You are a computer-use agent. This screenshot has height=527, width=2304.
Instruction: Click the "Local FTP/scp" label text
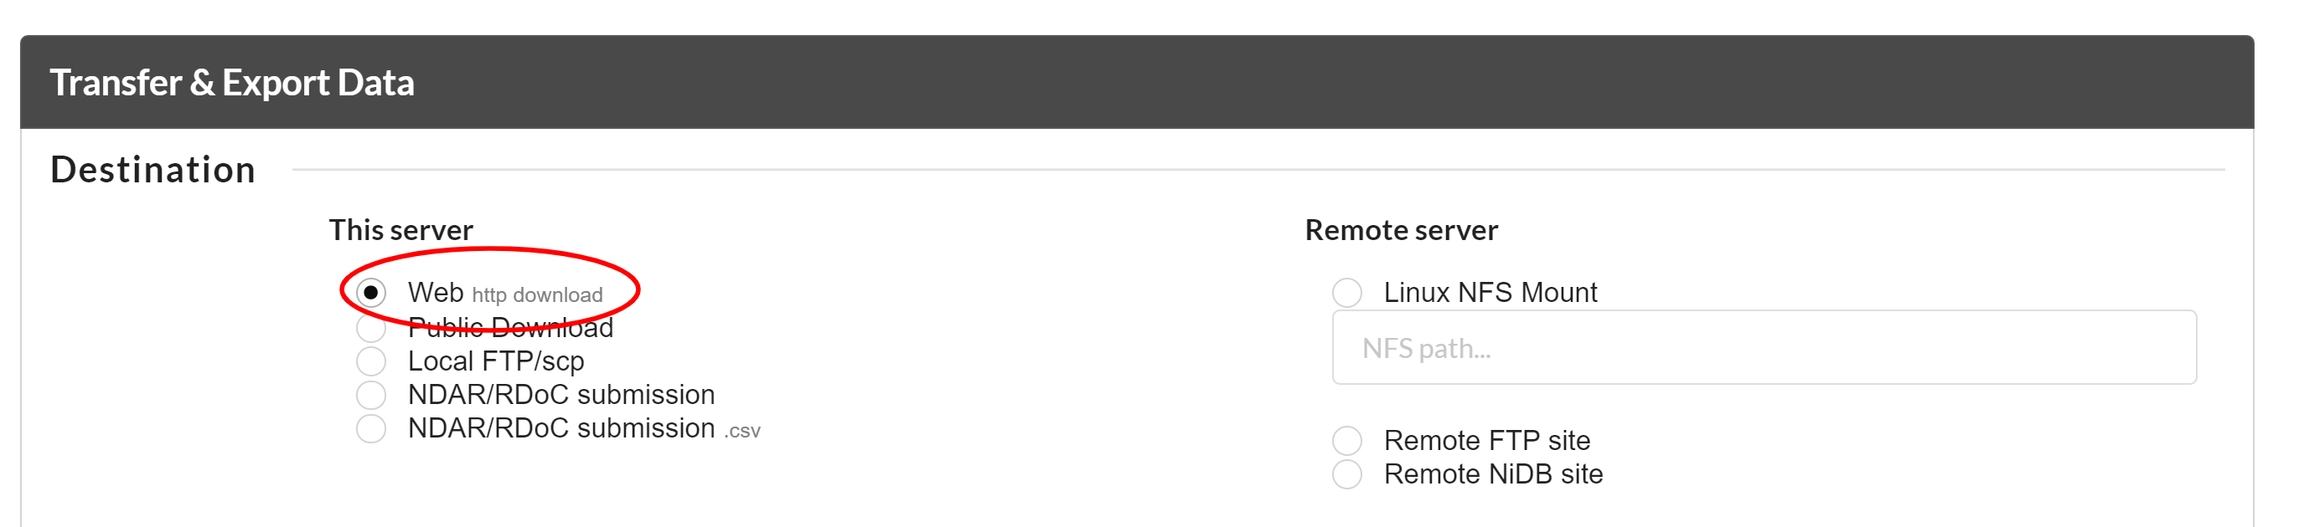coord(496,361)
